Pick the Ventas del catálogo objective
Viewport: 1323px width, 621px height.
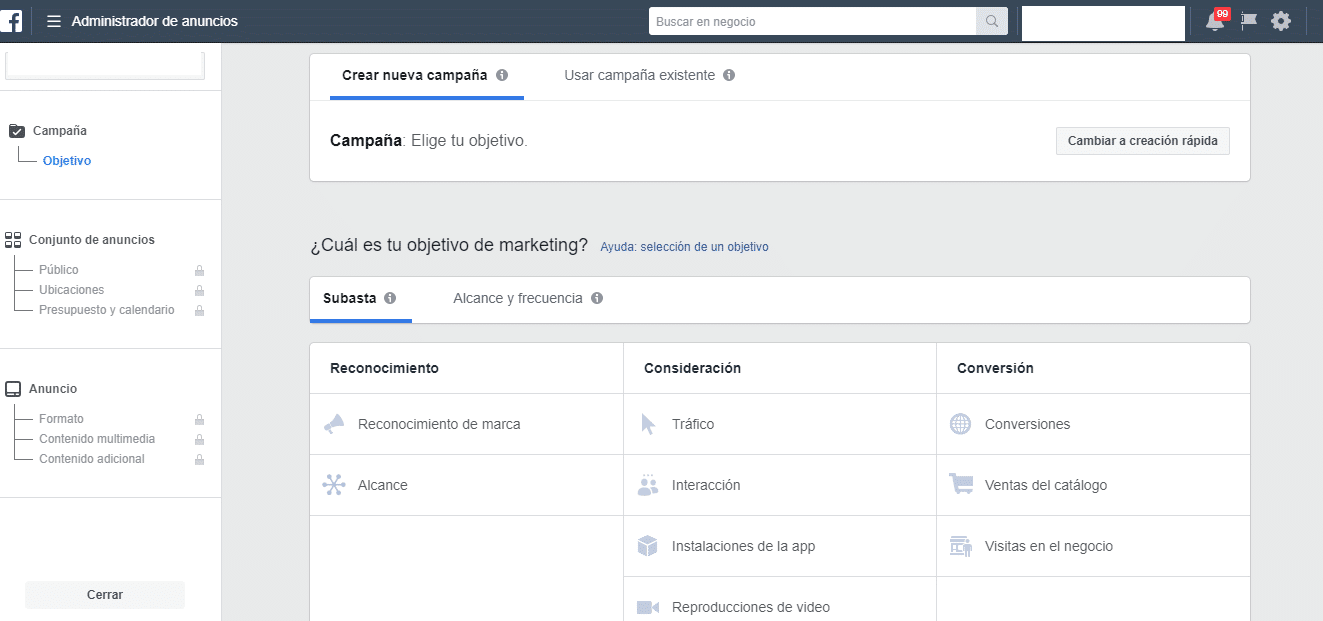pyautogui.click(x=1045, y=485)
